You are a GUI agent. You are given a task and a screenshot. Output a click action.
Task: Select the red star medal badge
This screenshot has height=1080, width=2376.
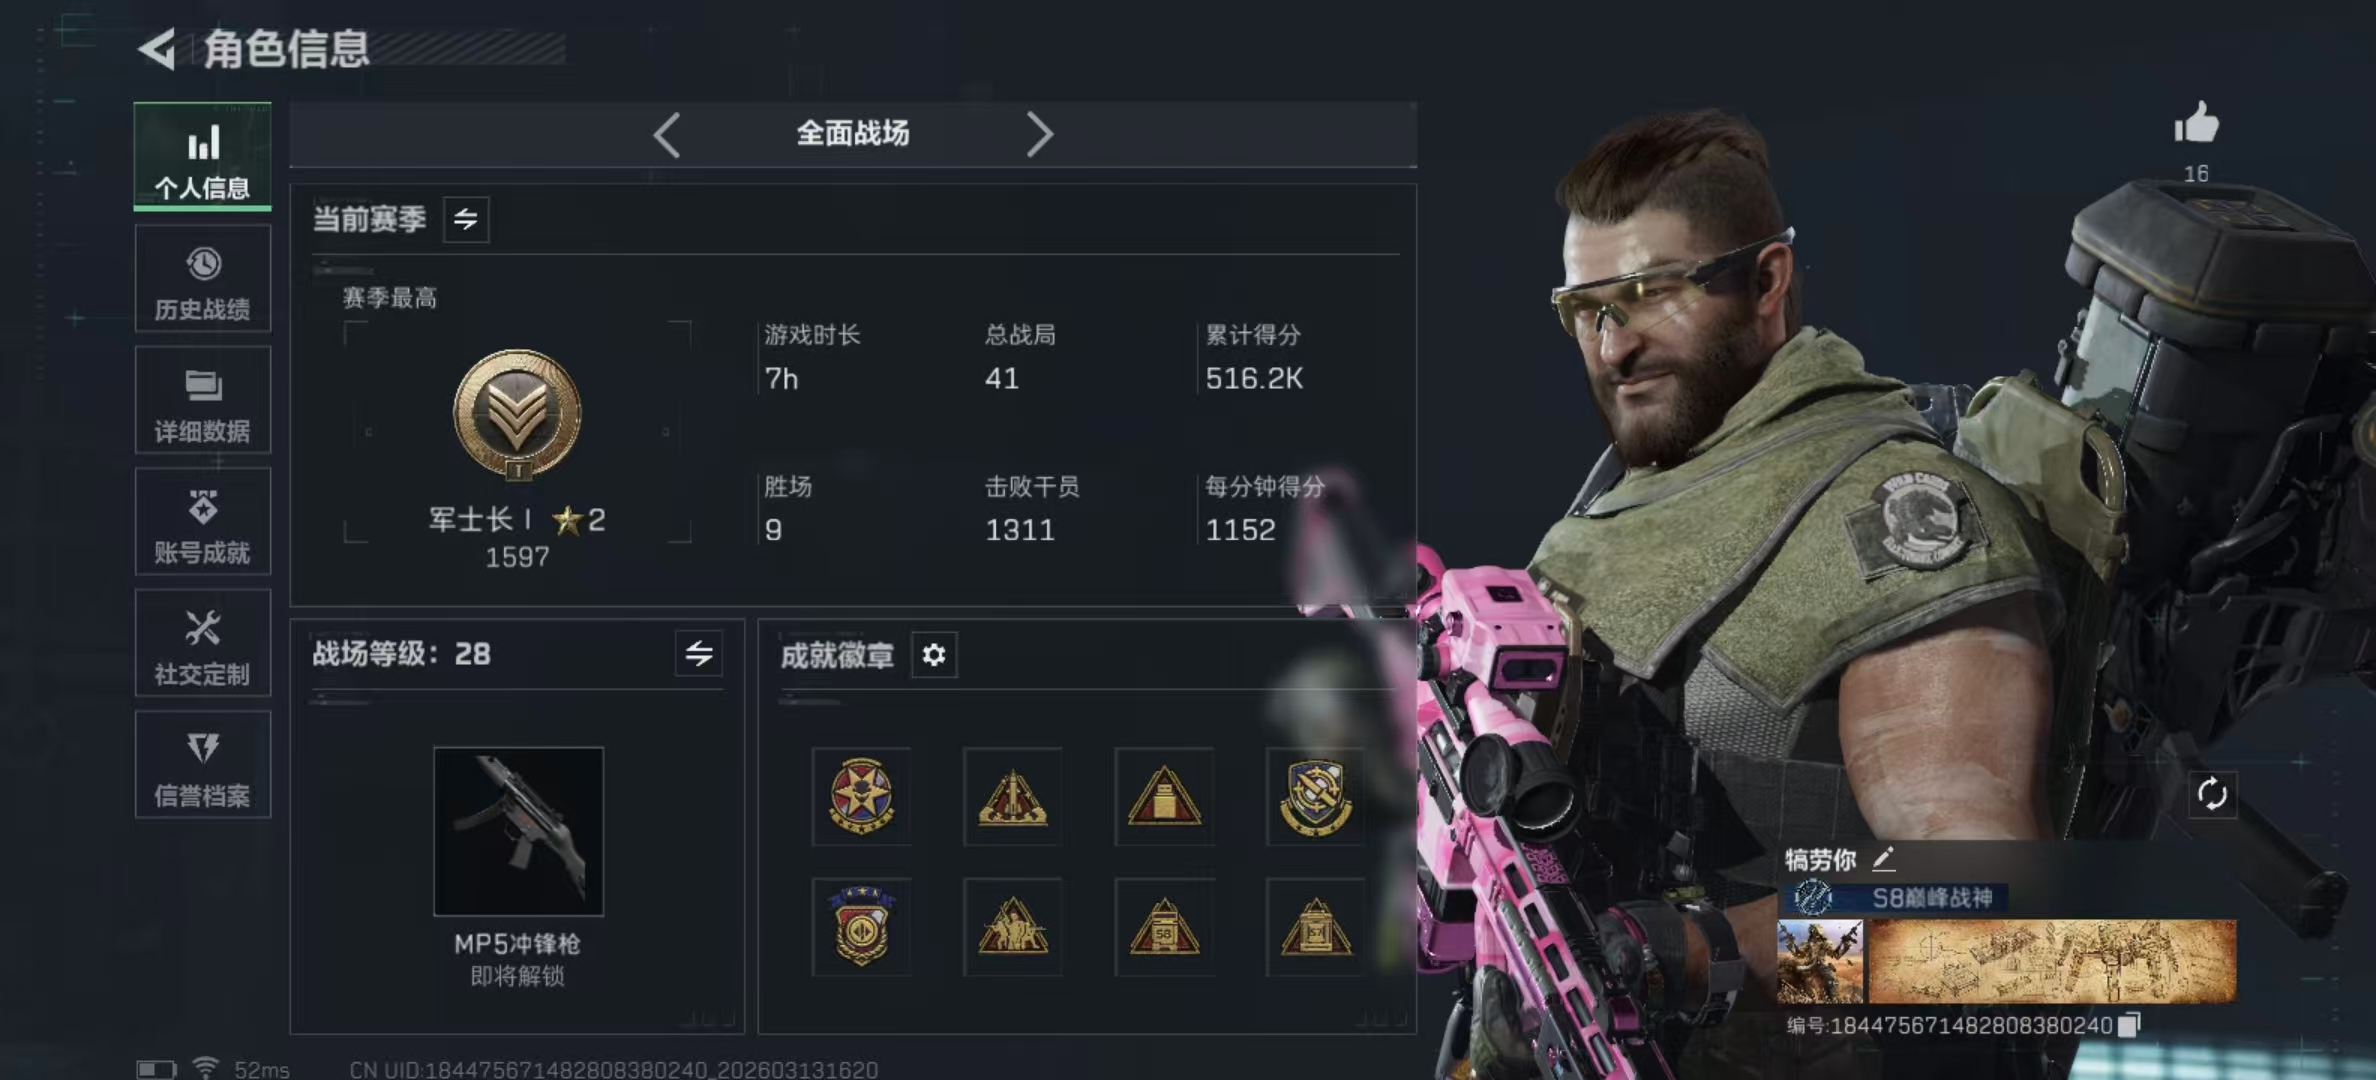click(x=861, y=796)
